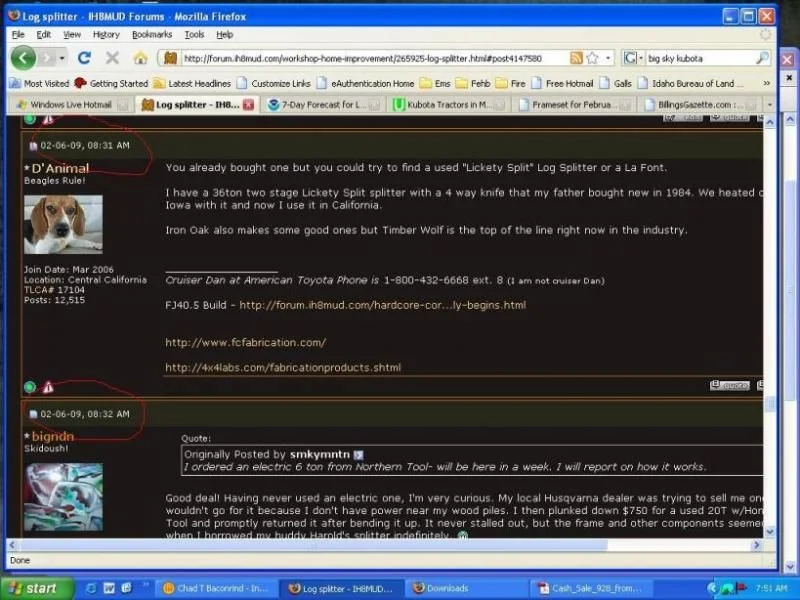Click post icon beside 02-06-09, 08:32 AM
Viewport: 800px width, 600px height.
(x=33, y=414)
